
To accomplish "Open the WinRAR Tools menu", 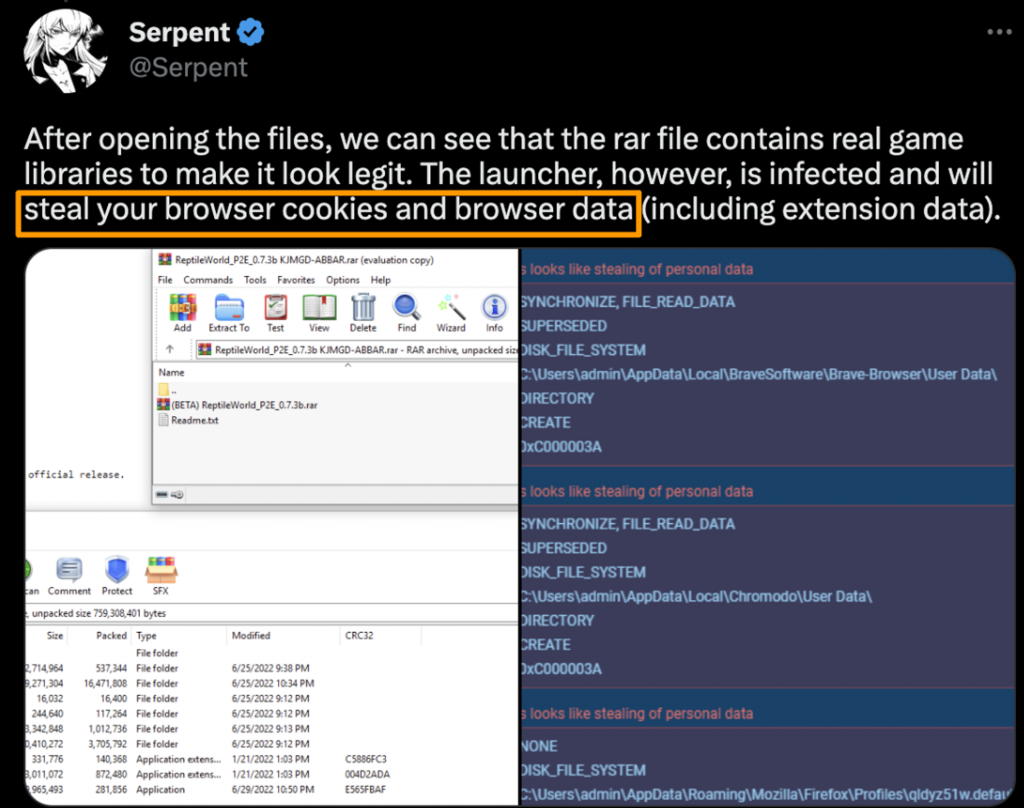I will [255, 280].
